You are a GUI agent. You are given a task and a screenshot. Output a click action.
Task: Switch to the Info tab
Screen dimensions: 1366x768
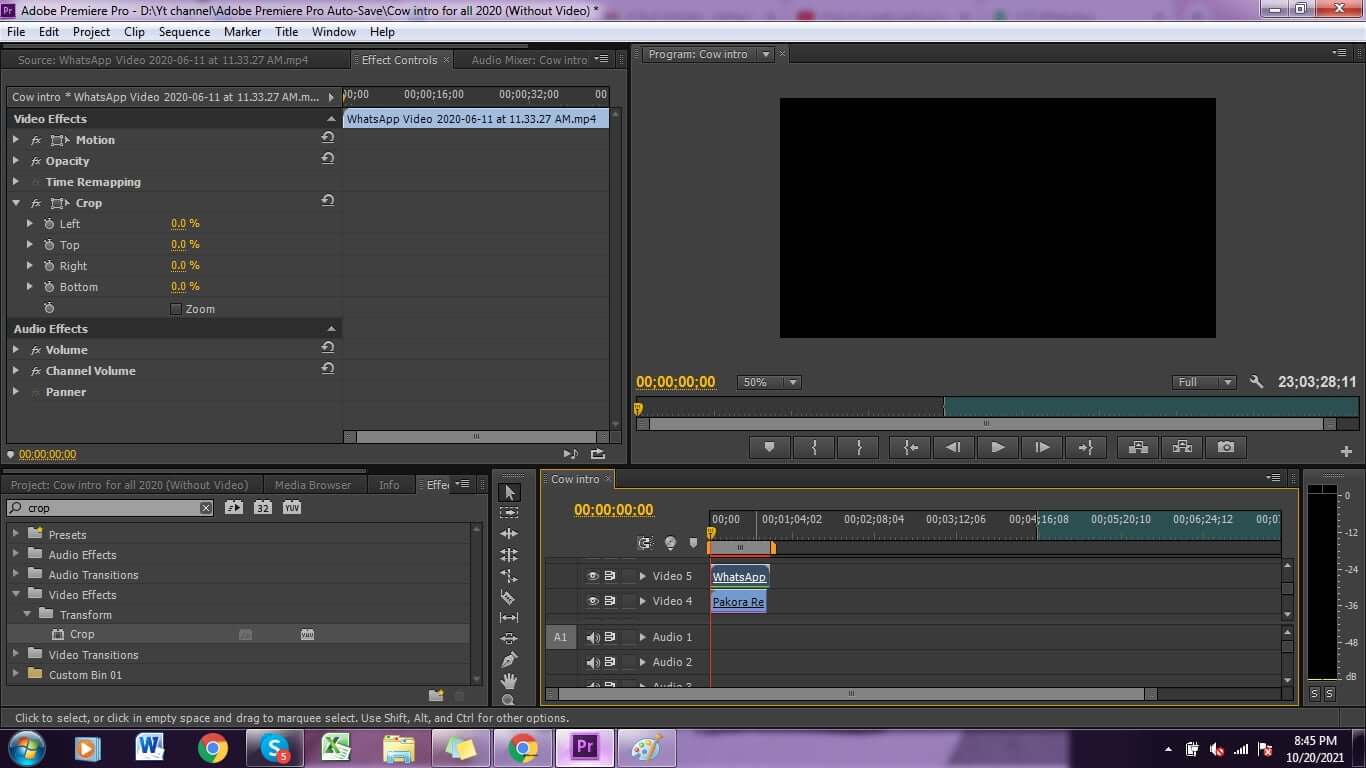click(389, 485)
